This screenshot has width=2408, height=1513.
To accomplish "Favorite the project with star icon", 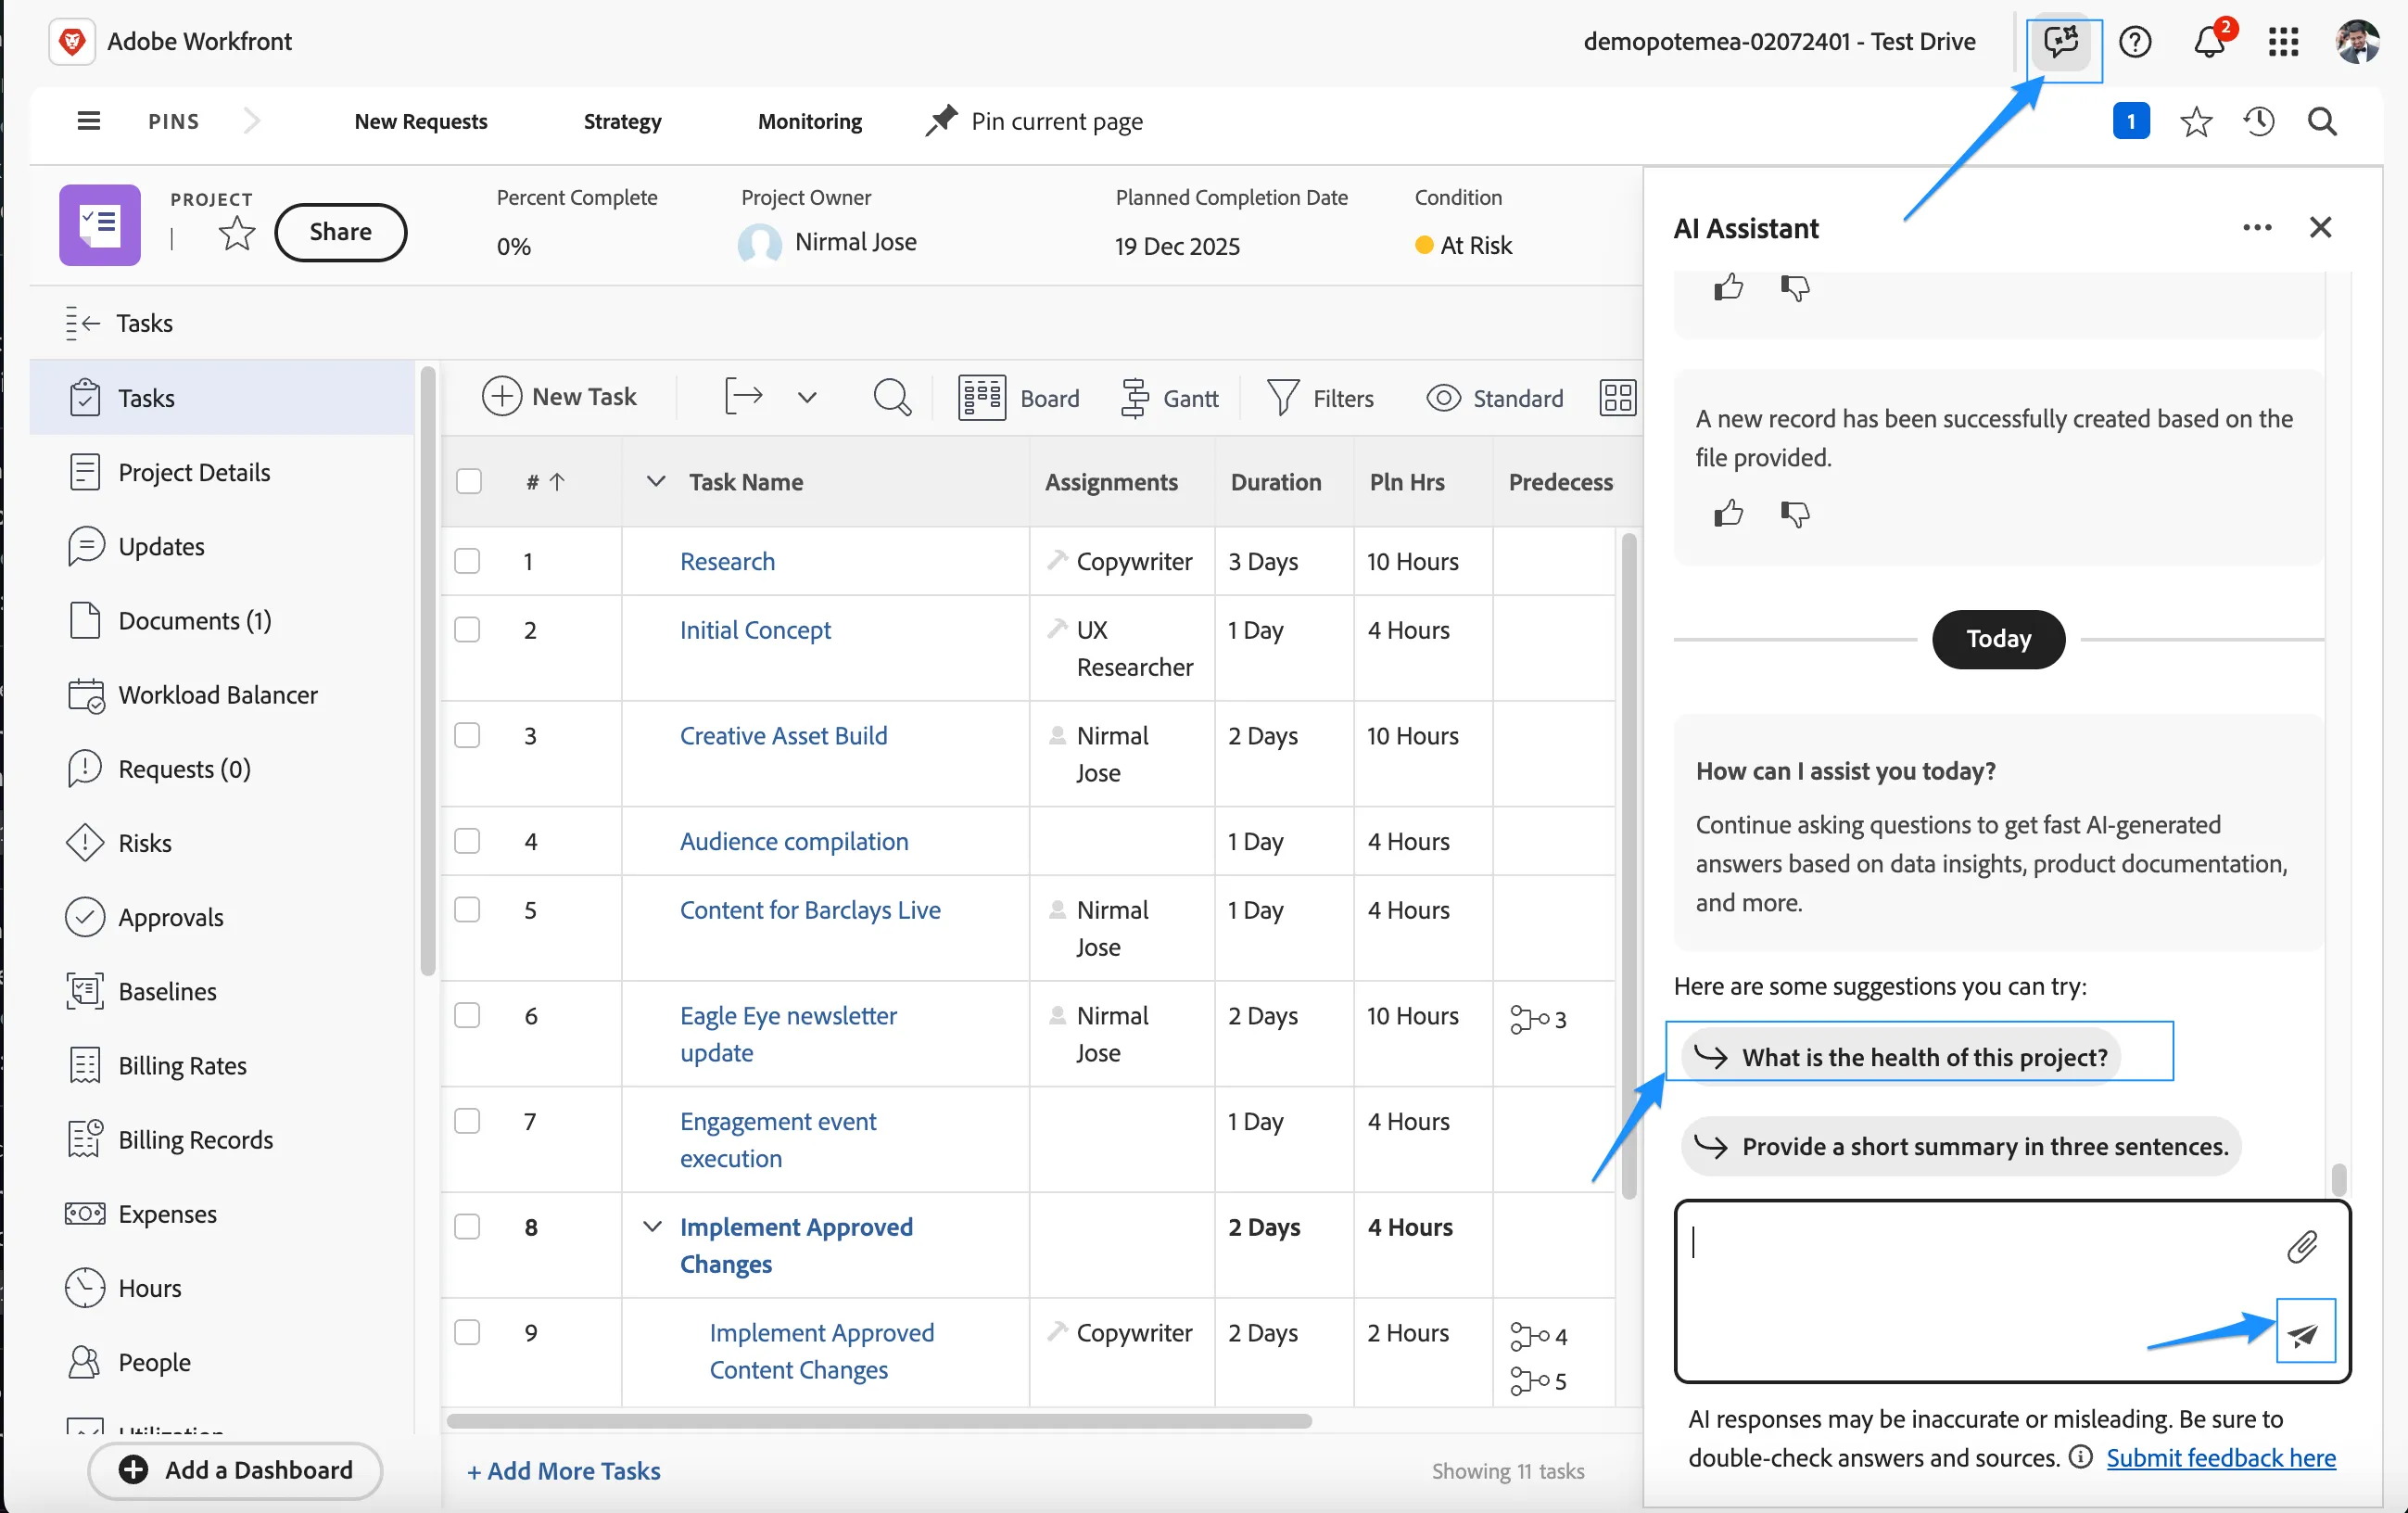I will click(236, 233).
